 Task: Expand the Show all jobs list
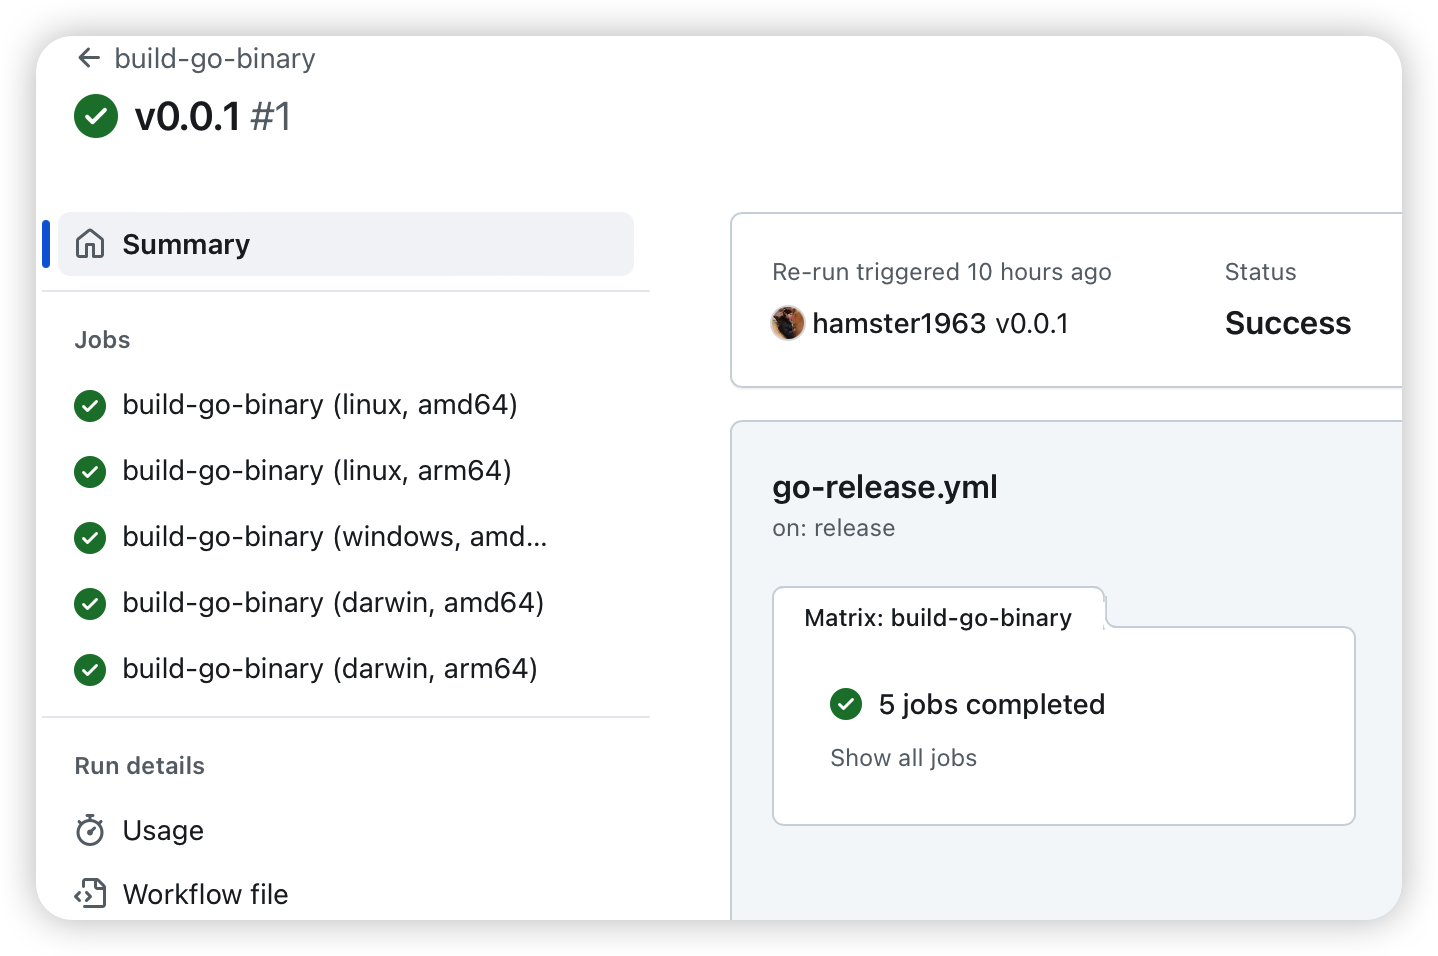903,758
